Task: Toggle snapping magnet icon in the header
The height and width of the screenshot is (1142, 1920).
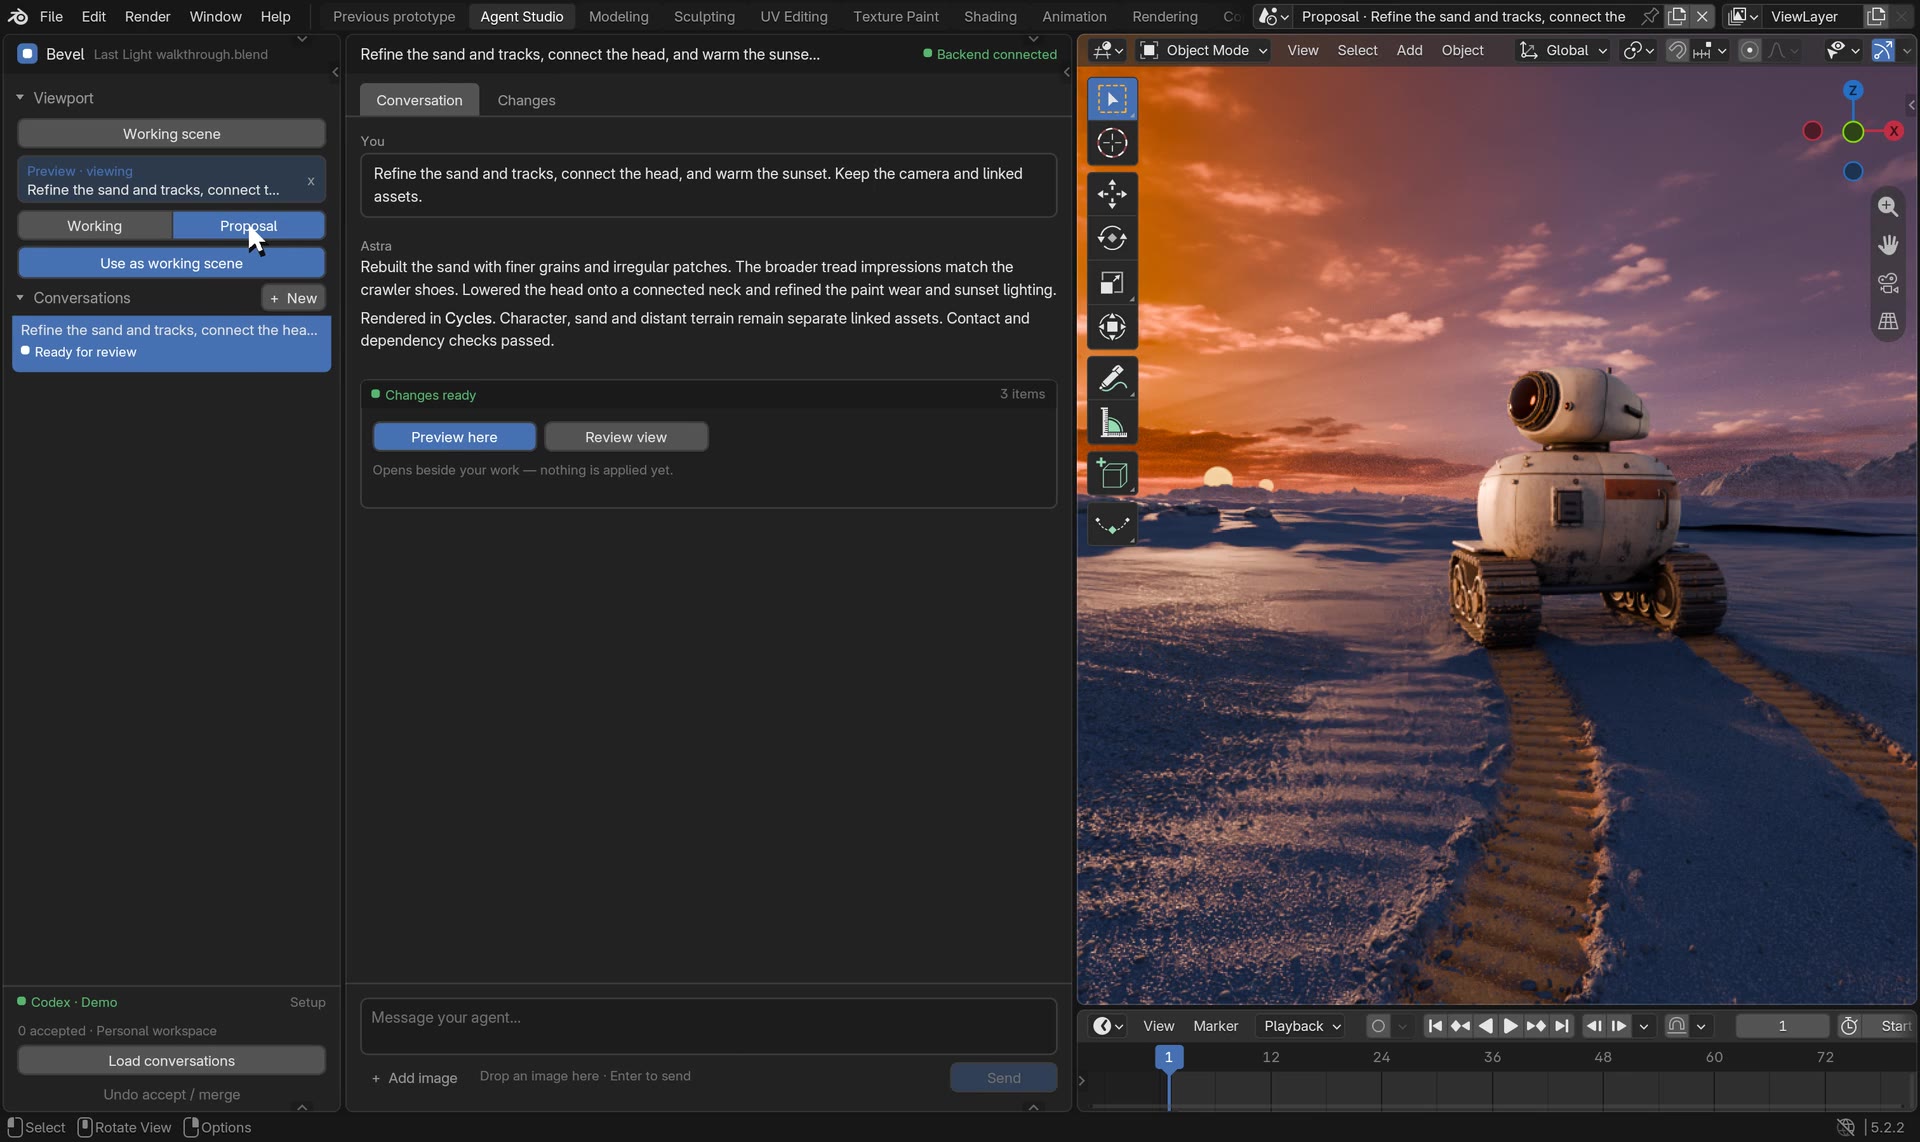Action: (x=1677, y=50)
